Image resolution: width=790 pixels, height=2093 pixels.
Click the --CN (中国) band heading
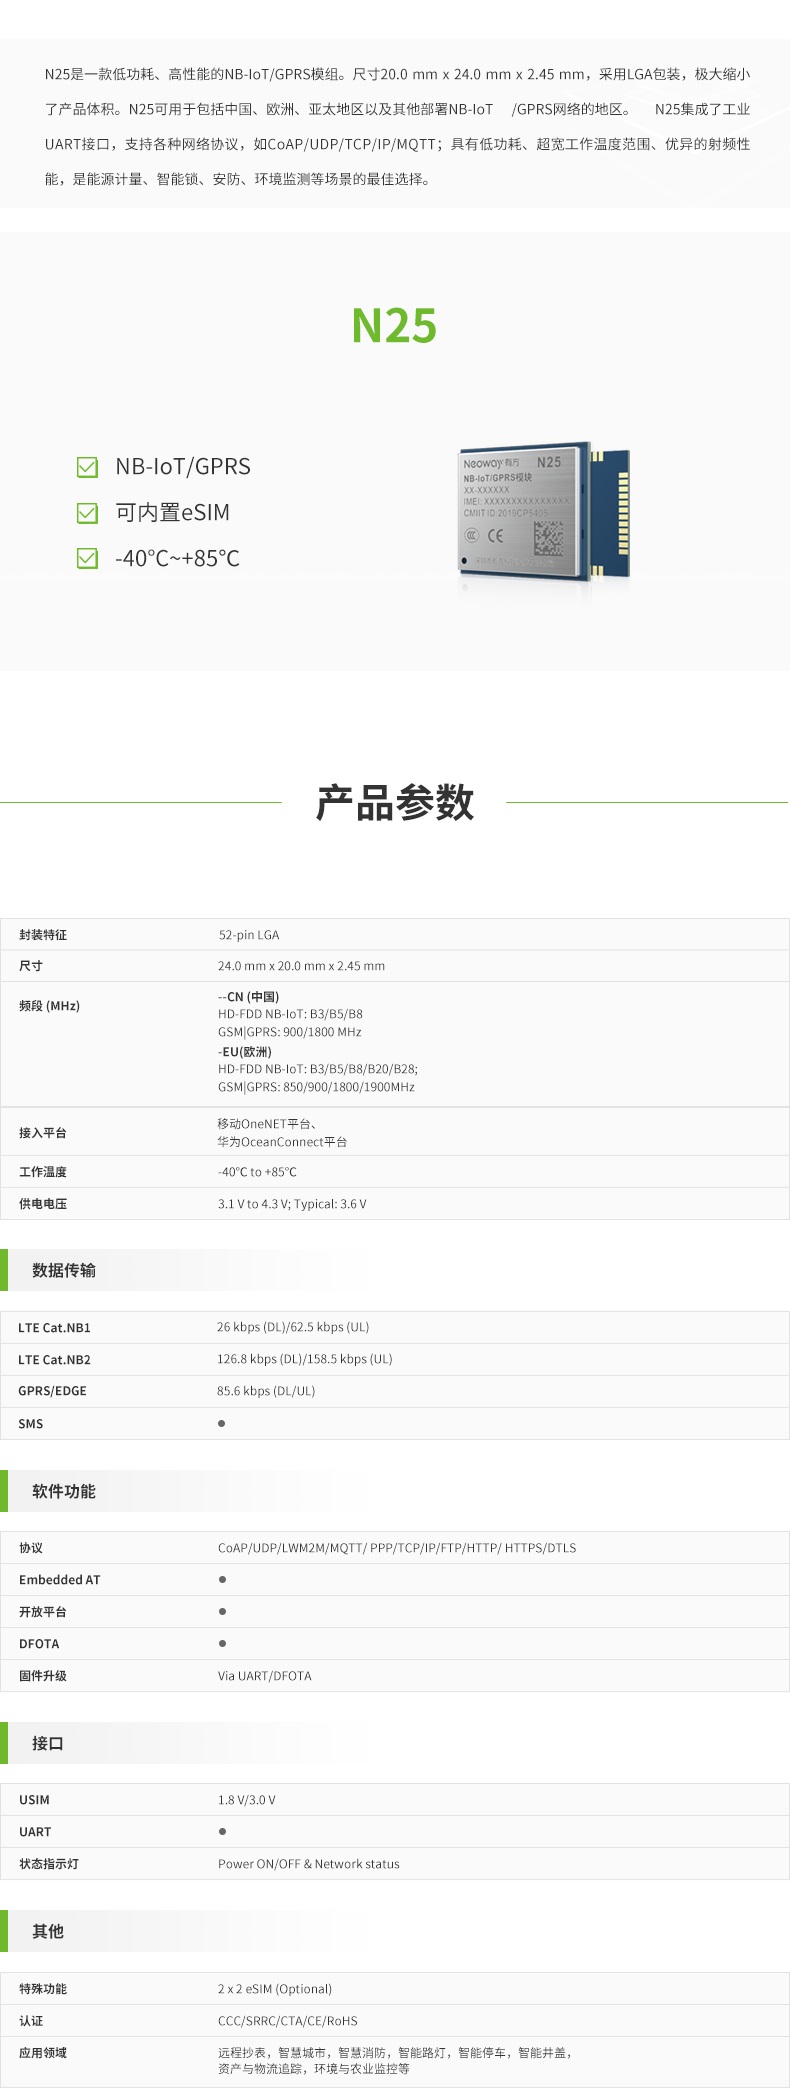pyautogui.click(x=249, y=997)
